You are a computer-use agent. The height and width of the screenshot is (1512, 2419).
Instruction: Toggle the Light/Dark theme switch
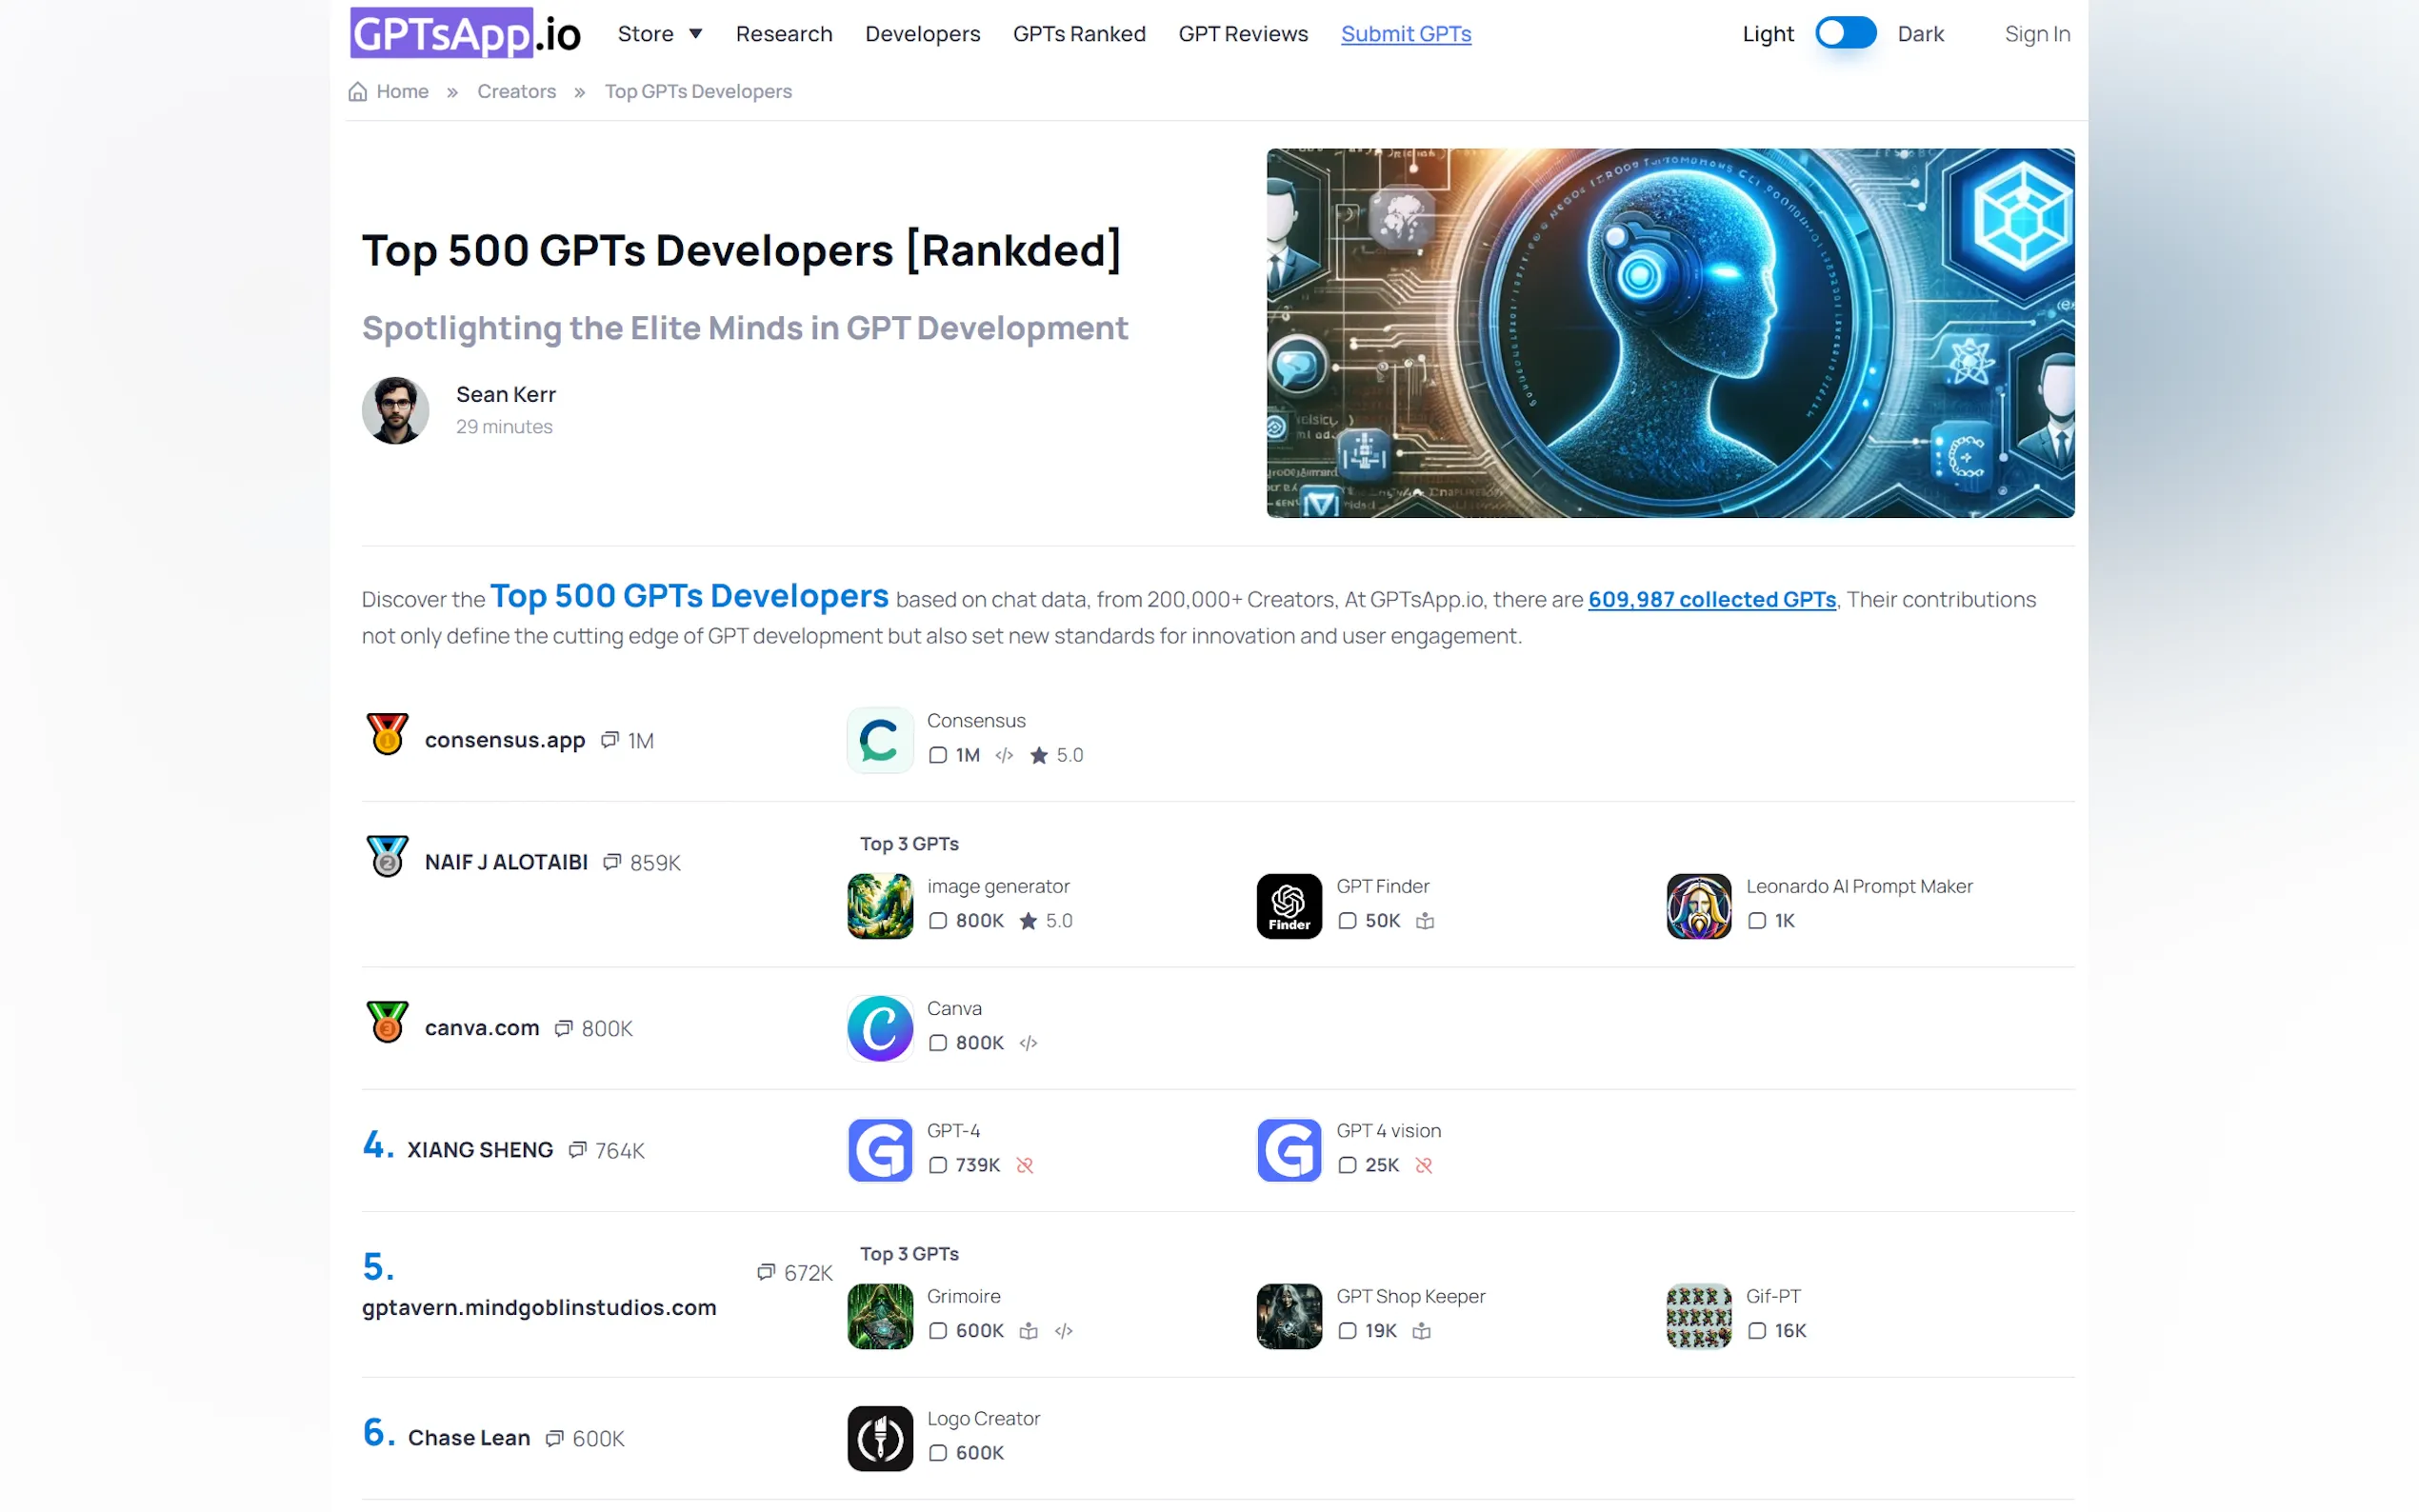[x=1845, y=33]
